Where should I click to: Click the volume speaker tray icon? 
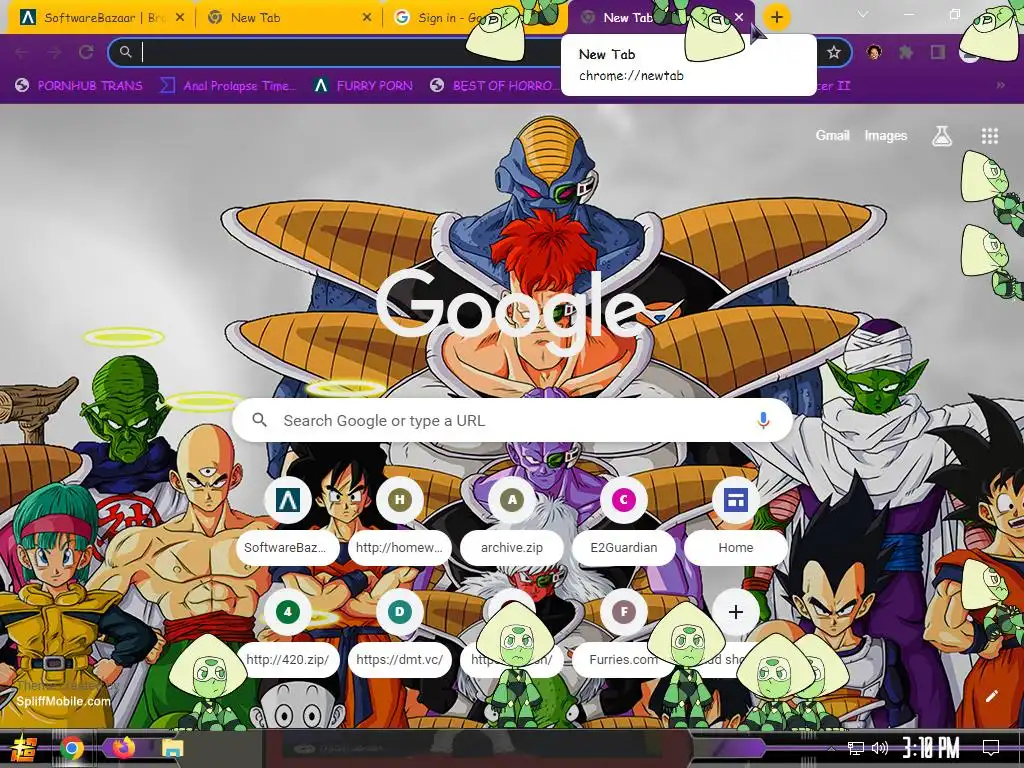880,748
